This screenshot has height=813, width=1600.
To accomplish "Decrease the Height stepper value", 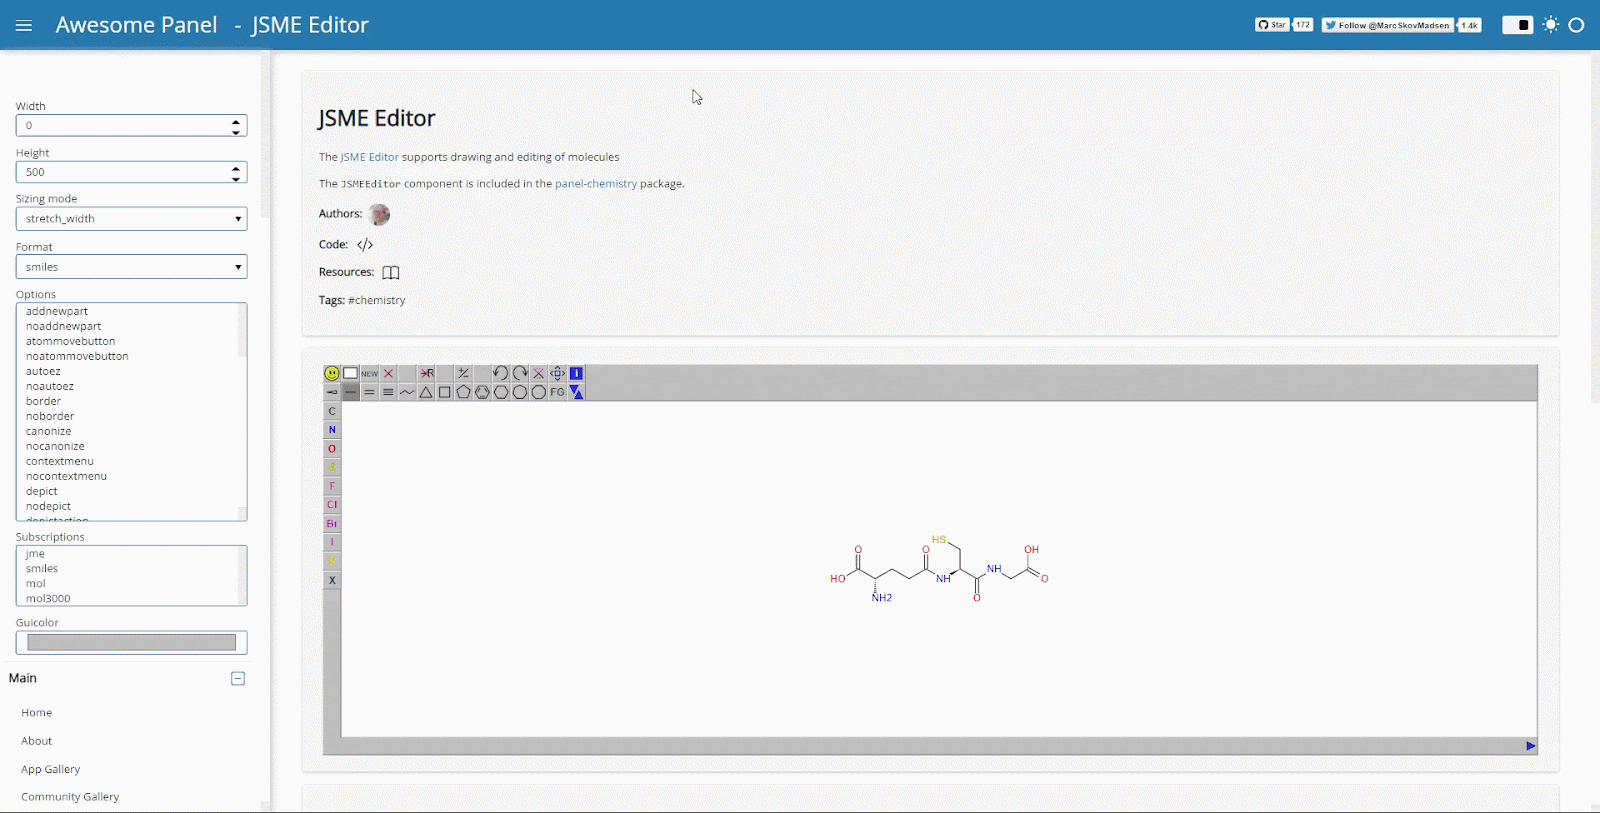I will [x=236, y=177].
